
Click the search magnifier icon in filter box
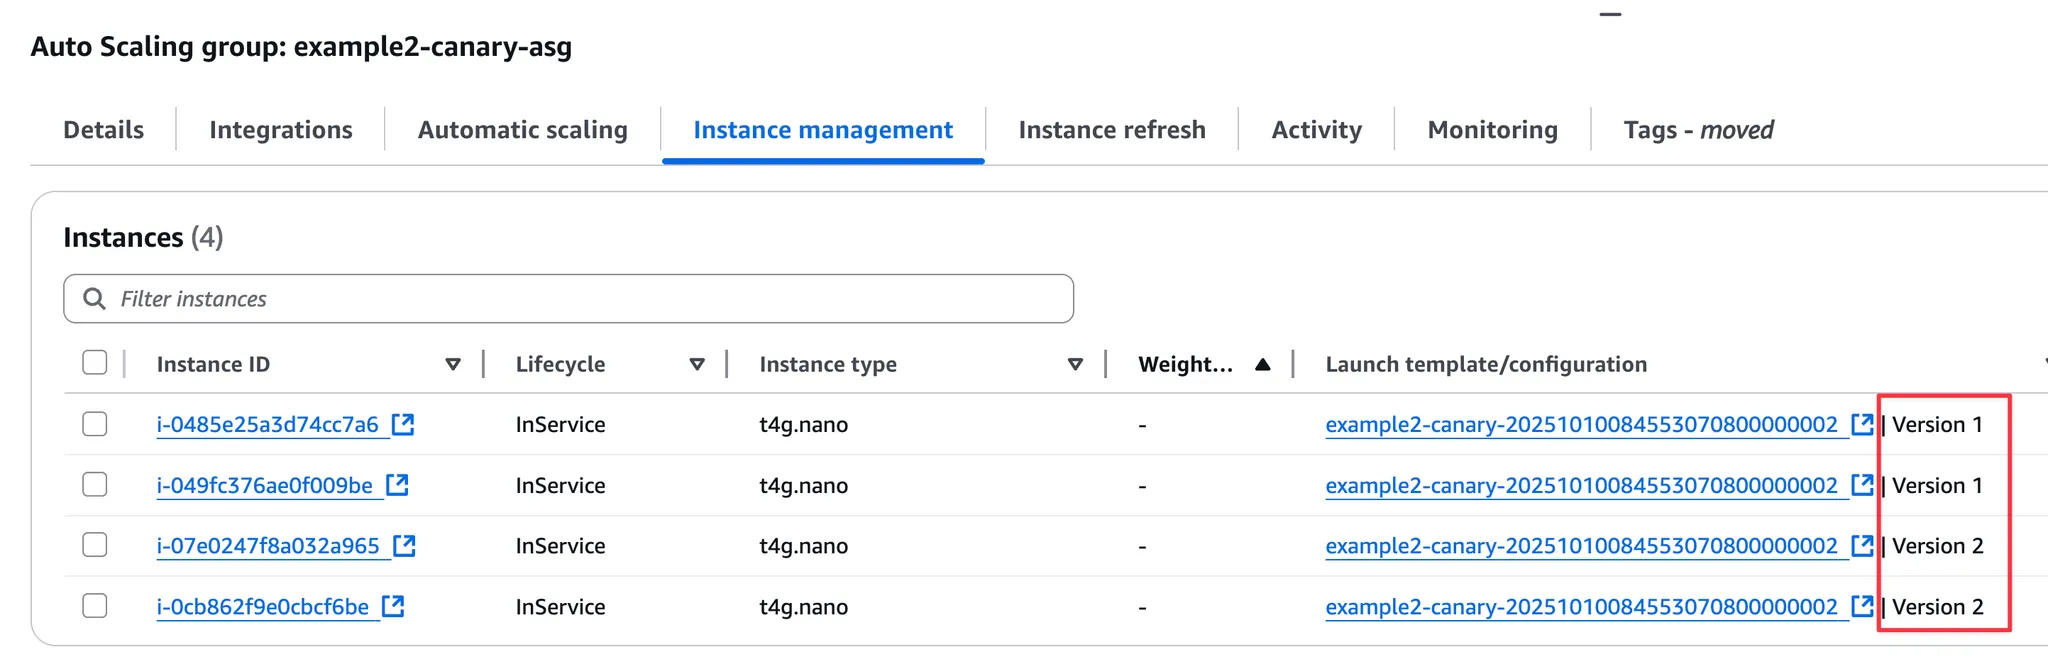(94, 299)
